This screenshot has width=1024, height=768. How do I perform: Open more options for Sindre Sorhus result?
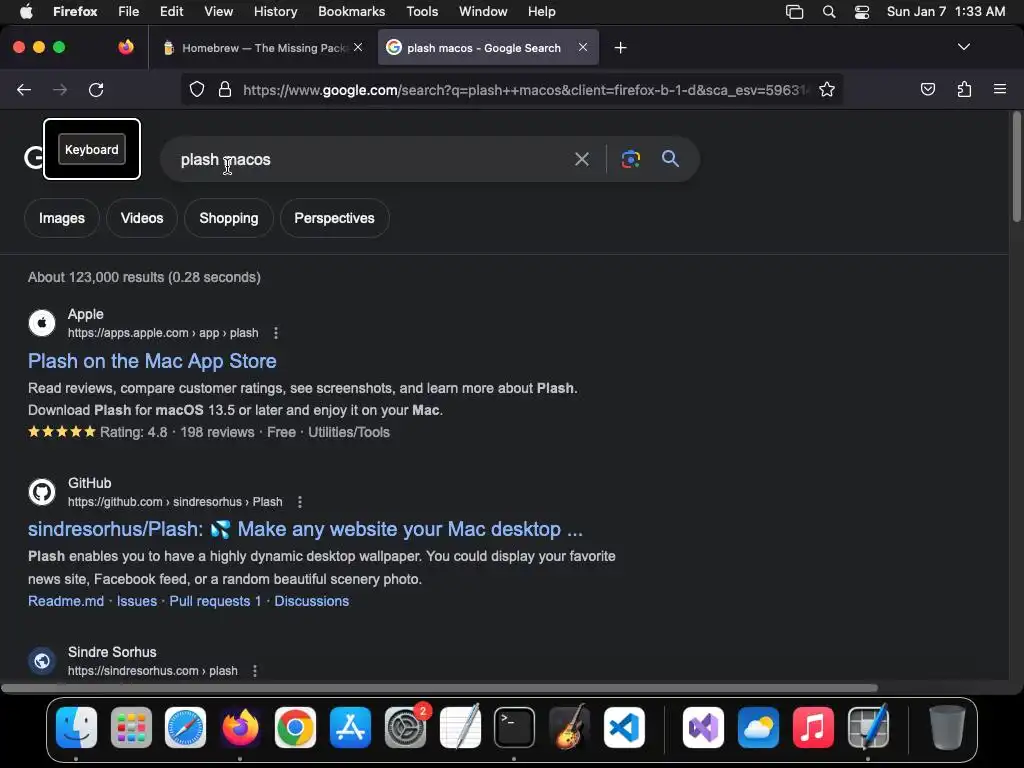[255, 671]
